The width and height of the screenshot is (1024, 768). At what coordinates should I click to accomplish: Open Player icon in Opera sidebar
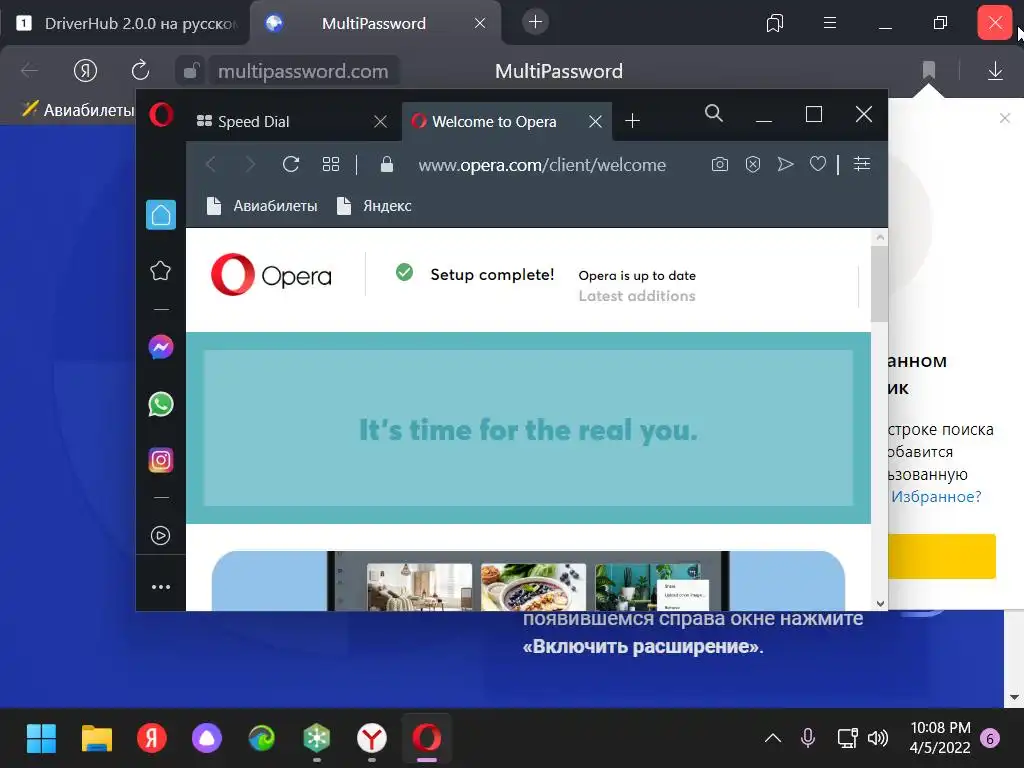point(161,536)
